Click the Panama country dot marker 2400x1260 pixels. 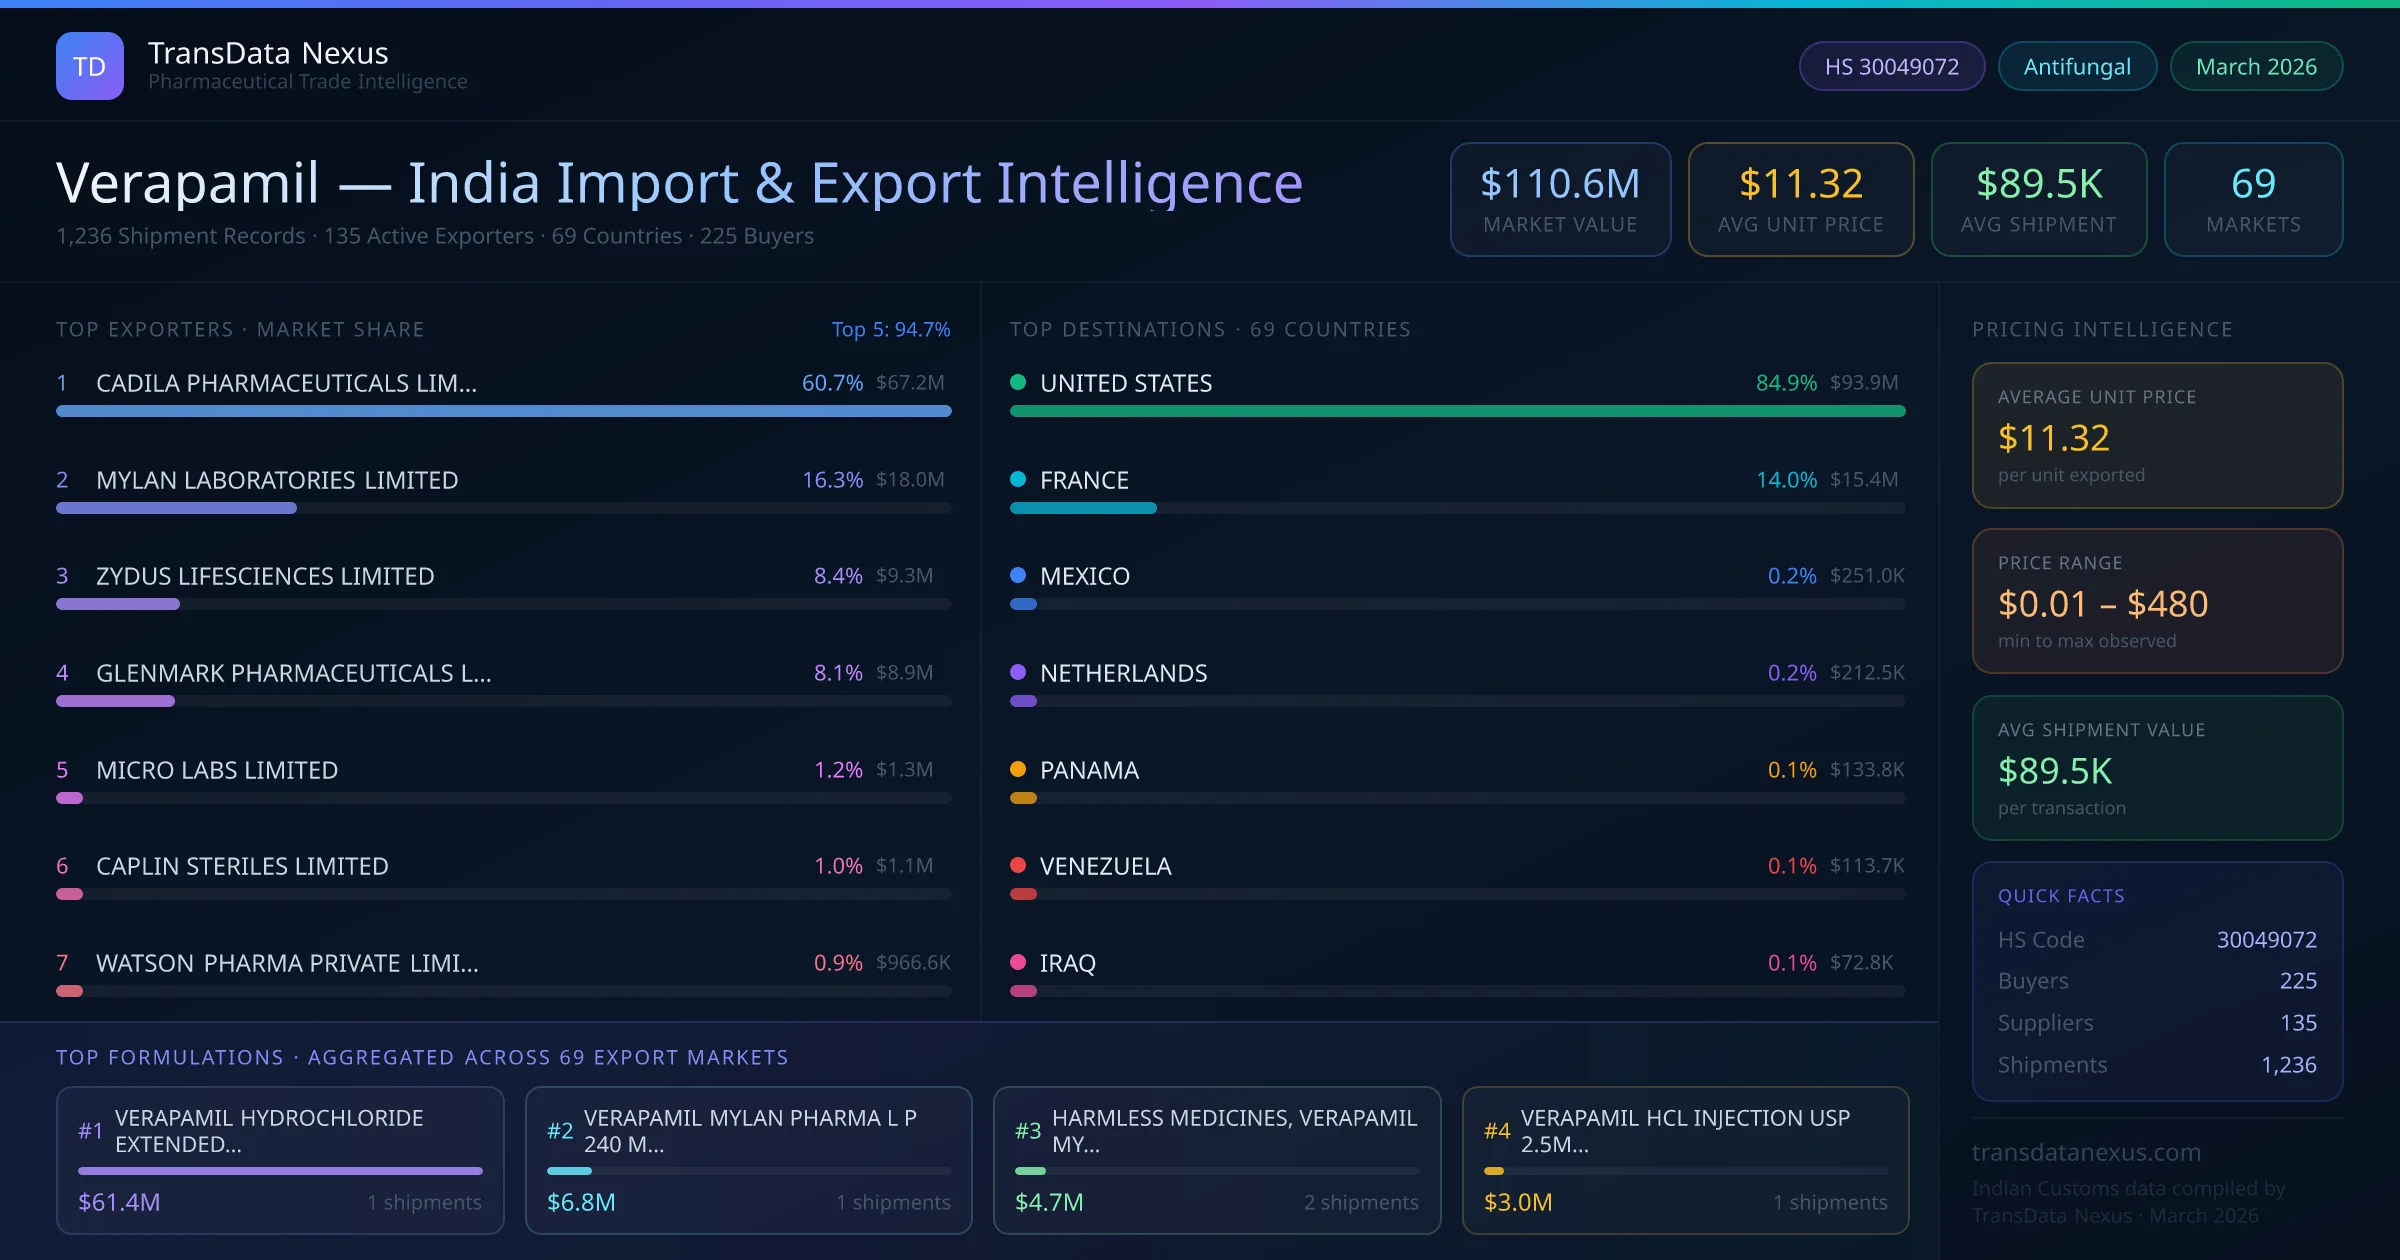(1019, 769)
